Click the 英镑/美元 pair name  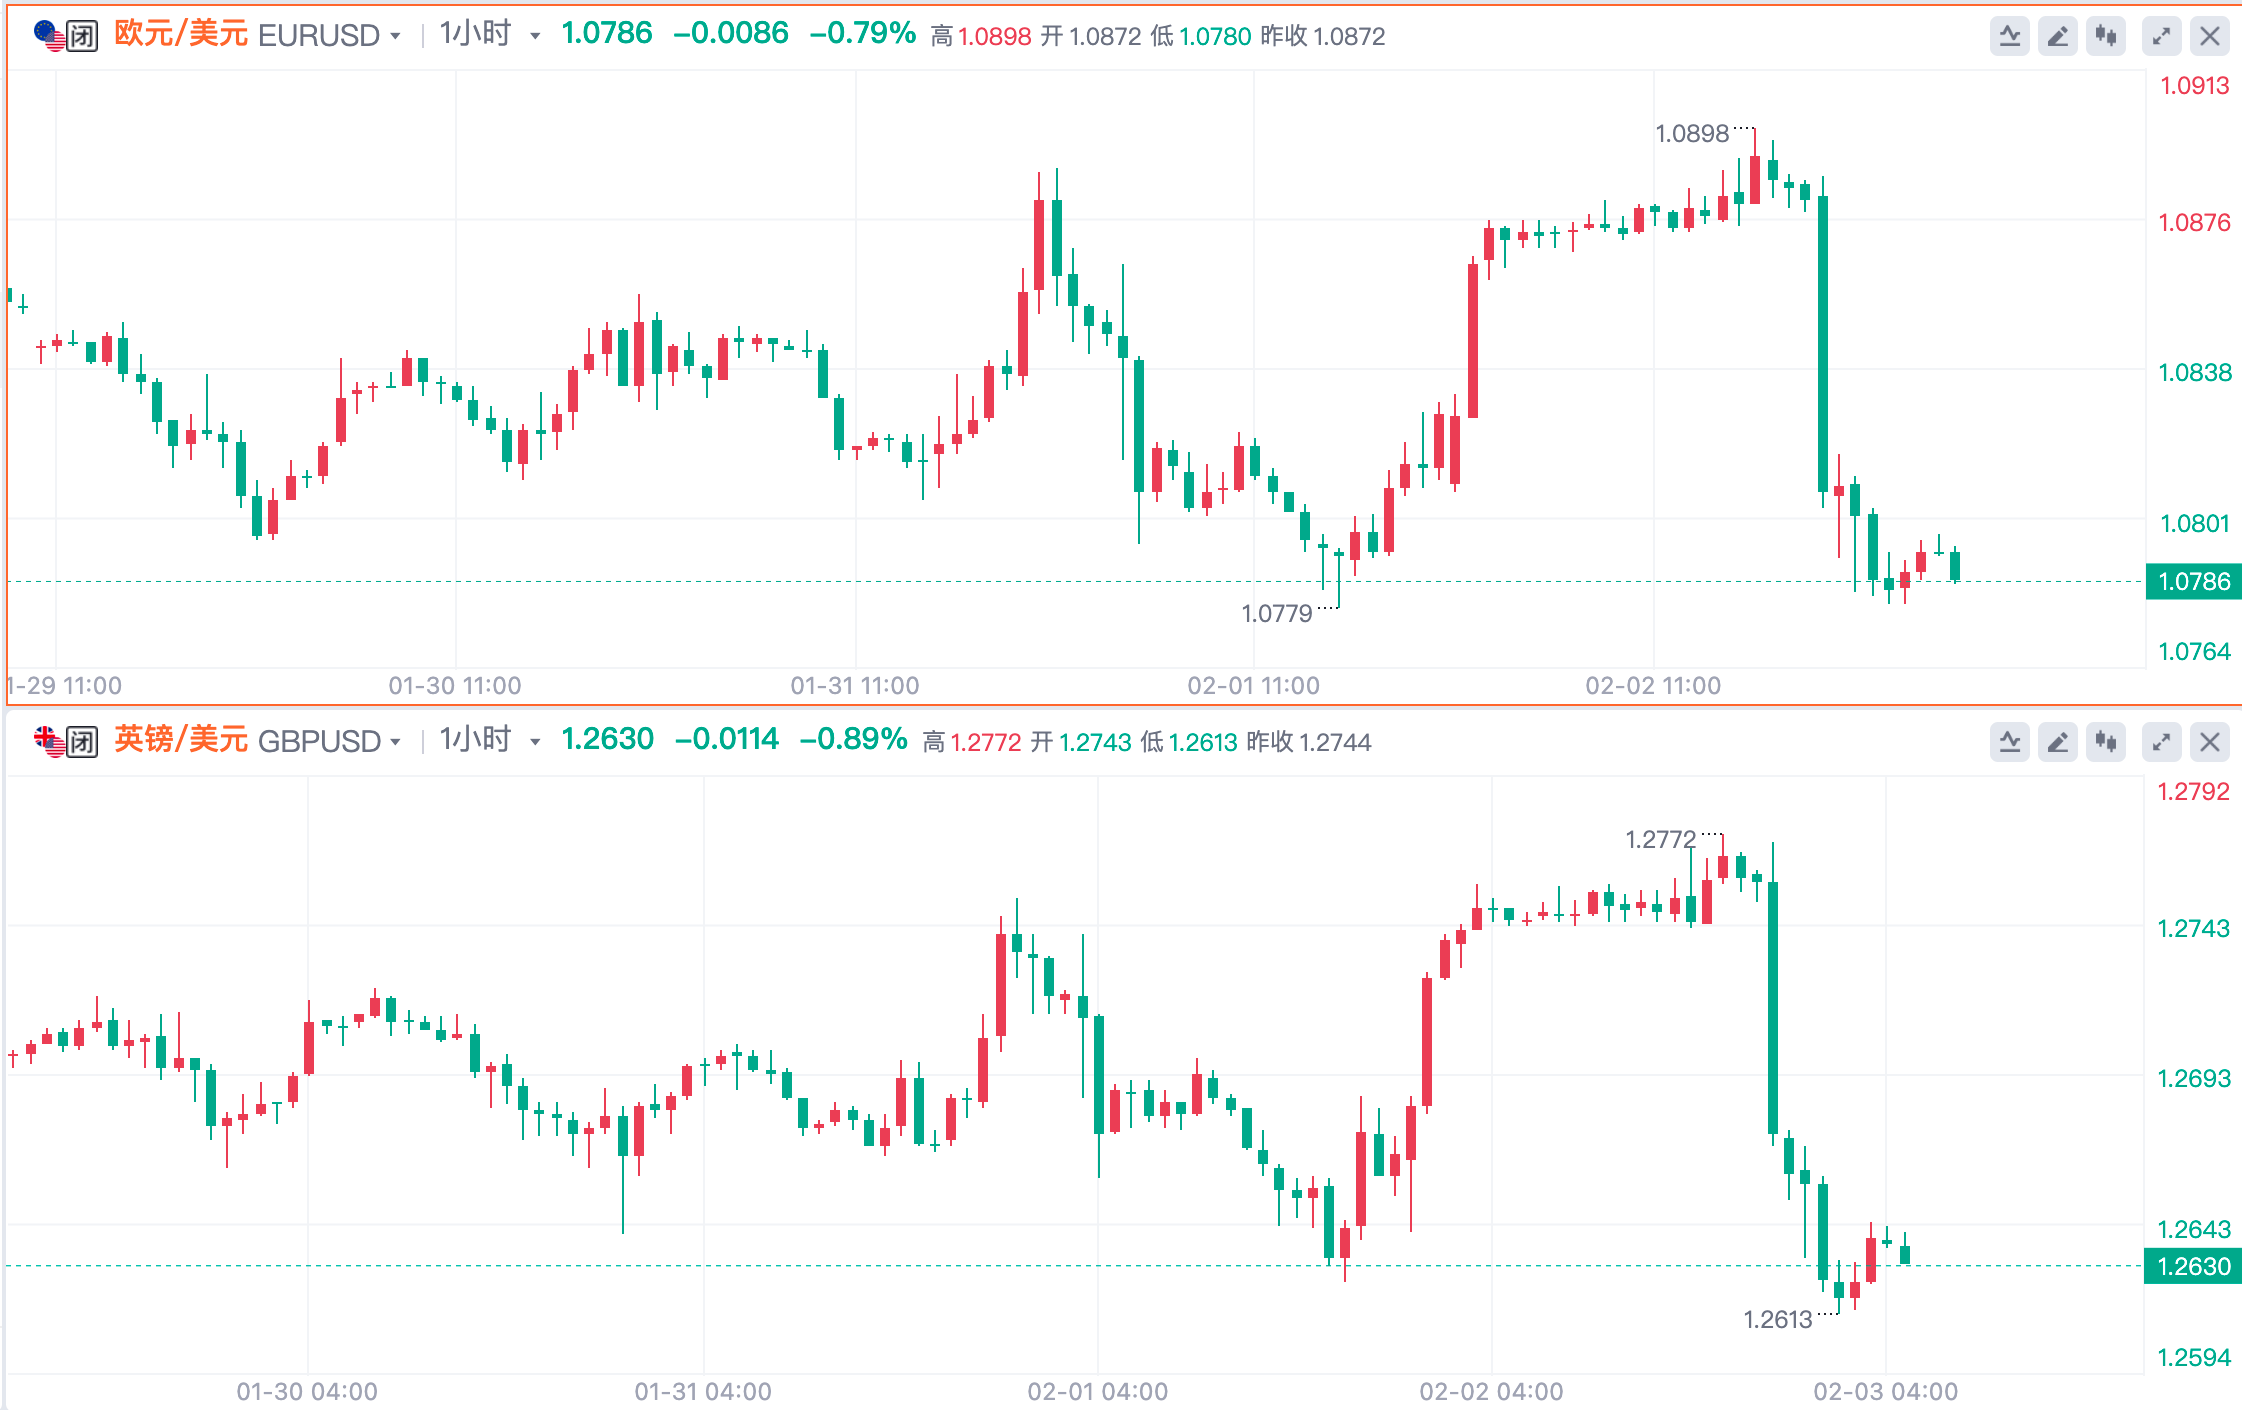[181, 739]
